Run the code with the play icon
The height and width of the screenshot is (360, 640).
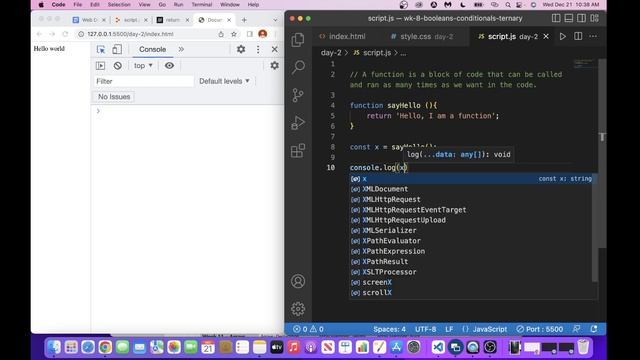pos(562,36)
